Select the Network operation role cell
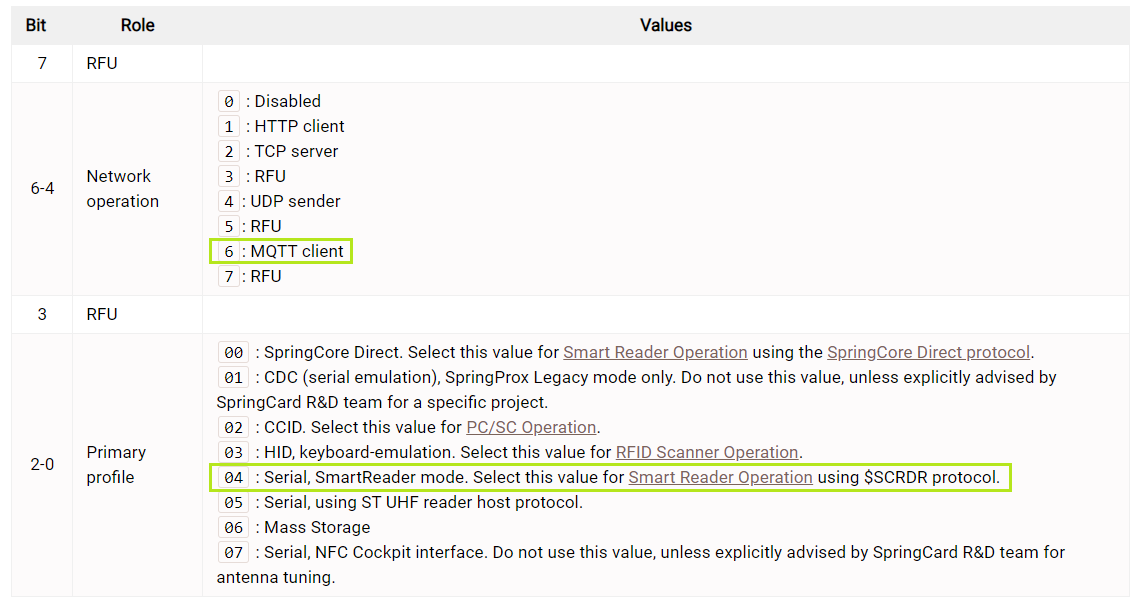 122,188
